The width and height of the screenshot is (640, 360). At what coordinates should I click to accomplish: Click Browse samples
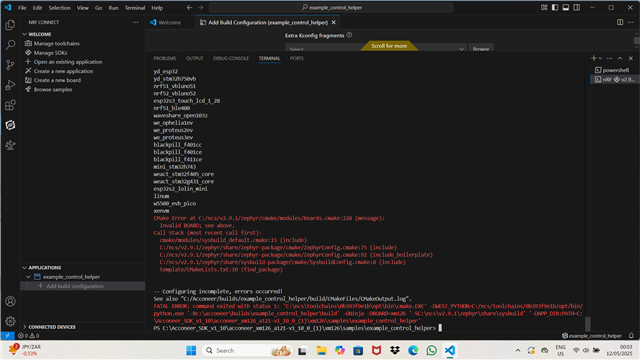click(53, 89)
